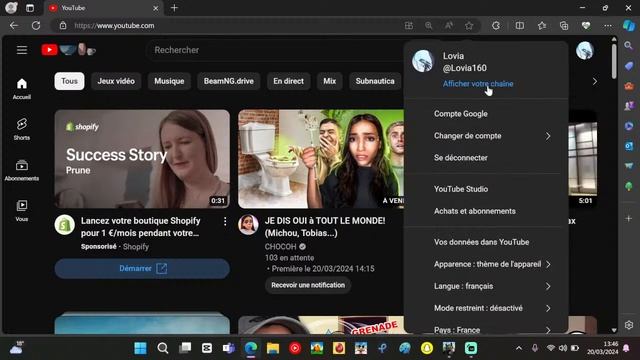
Task: Click the Microsoft Edge taskbar icon
Action: tap(251, 348)
